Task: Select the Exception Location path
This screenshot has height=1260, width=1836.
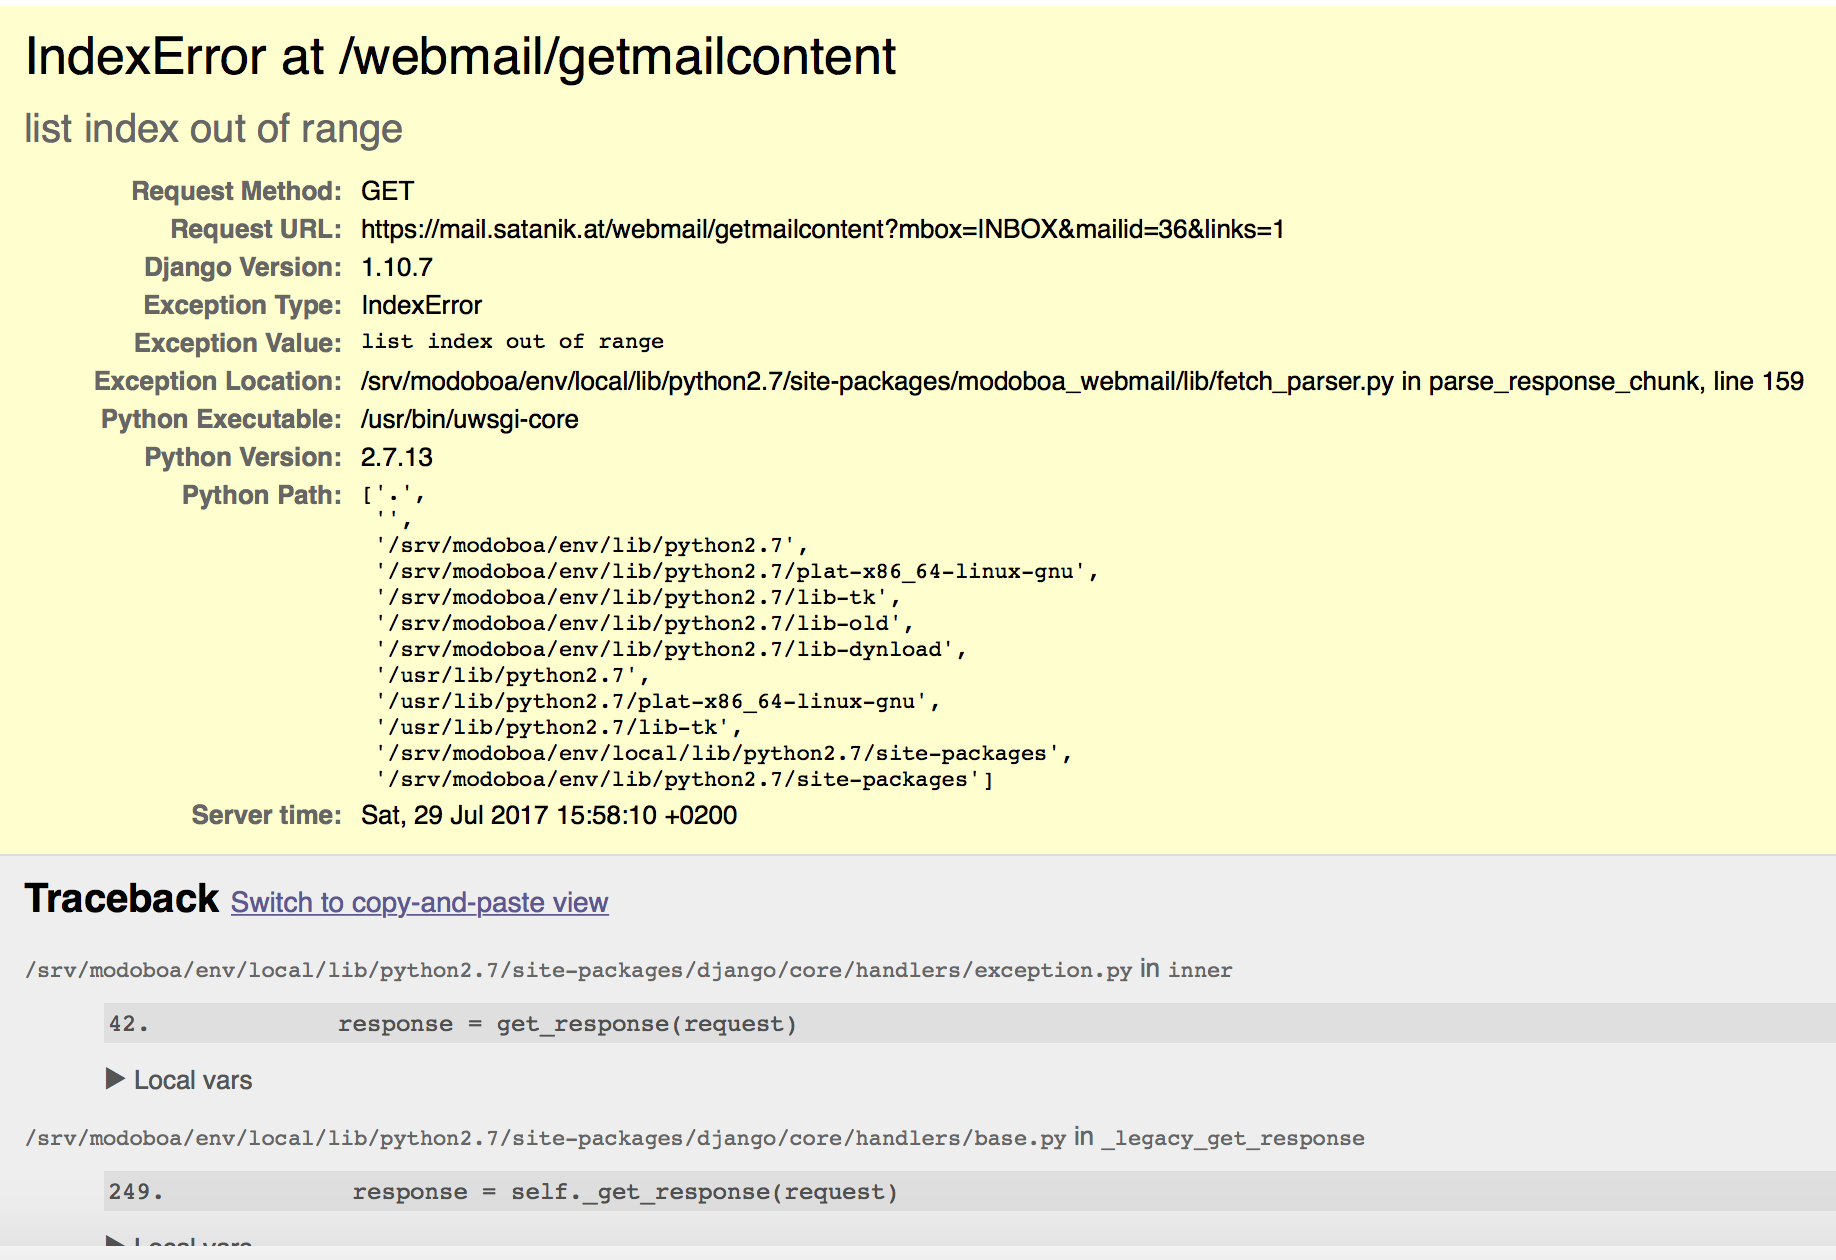Action: point(1082,381)
